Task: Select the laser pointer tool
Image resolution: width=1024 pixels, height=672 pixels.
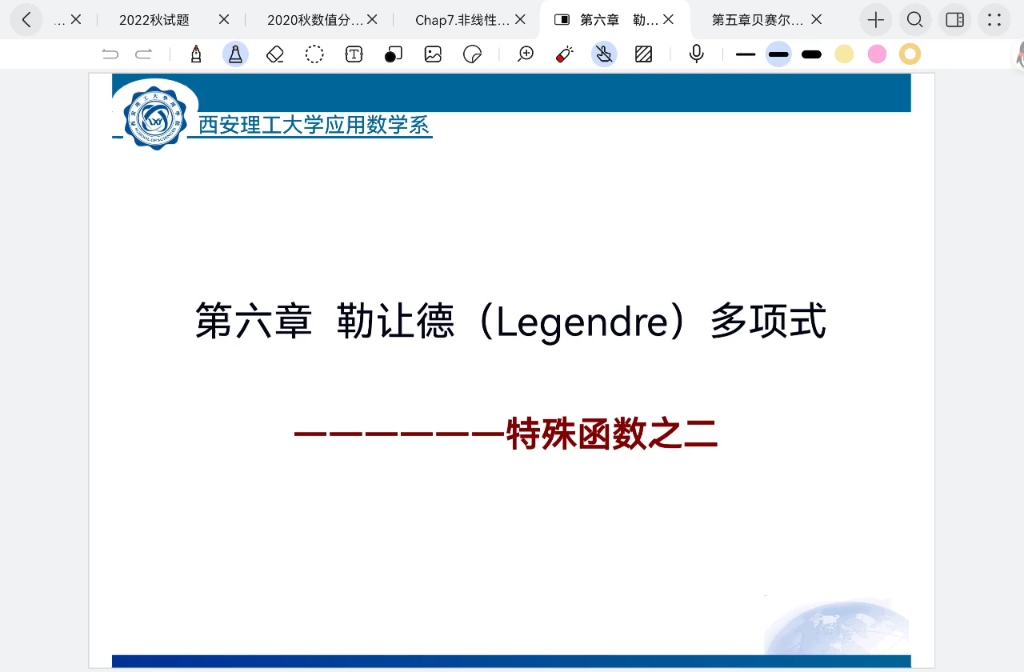Action: (x=565, y=54)
